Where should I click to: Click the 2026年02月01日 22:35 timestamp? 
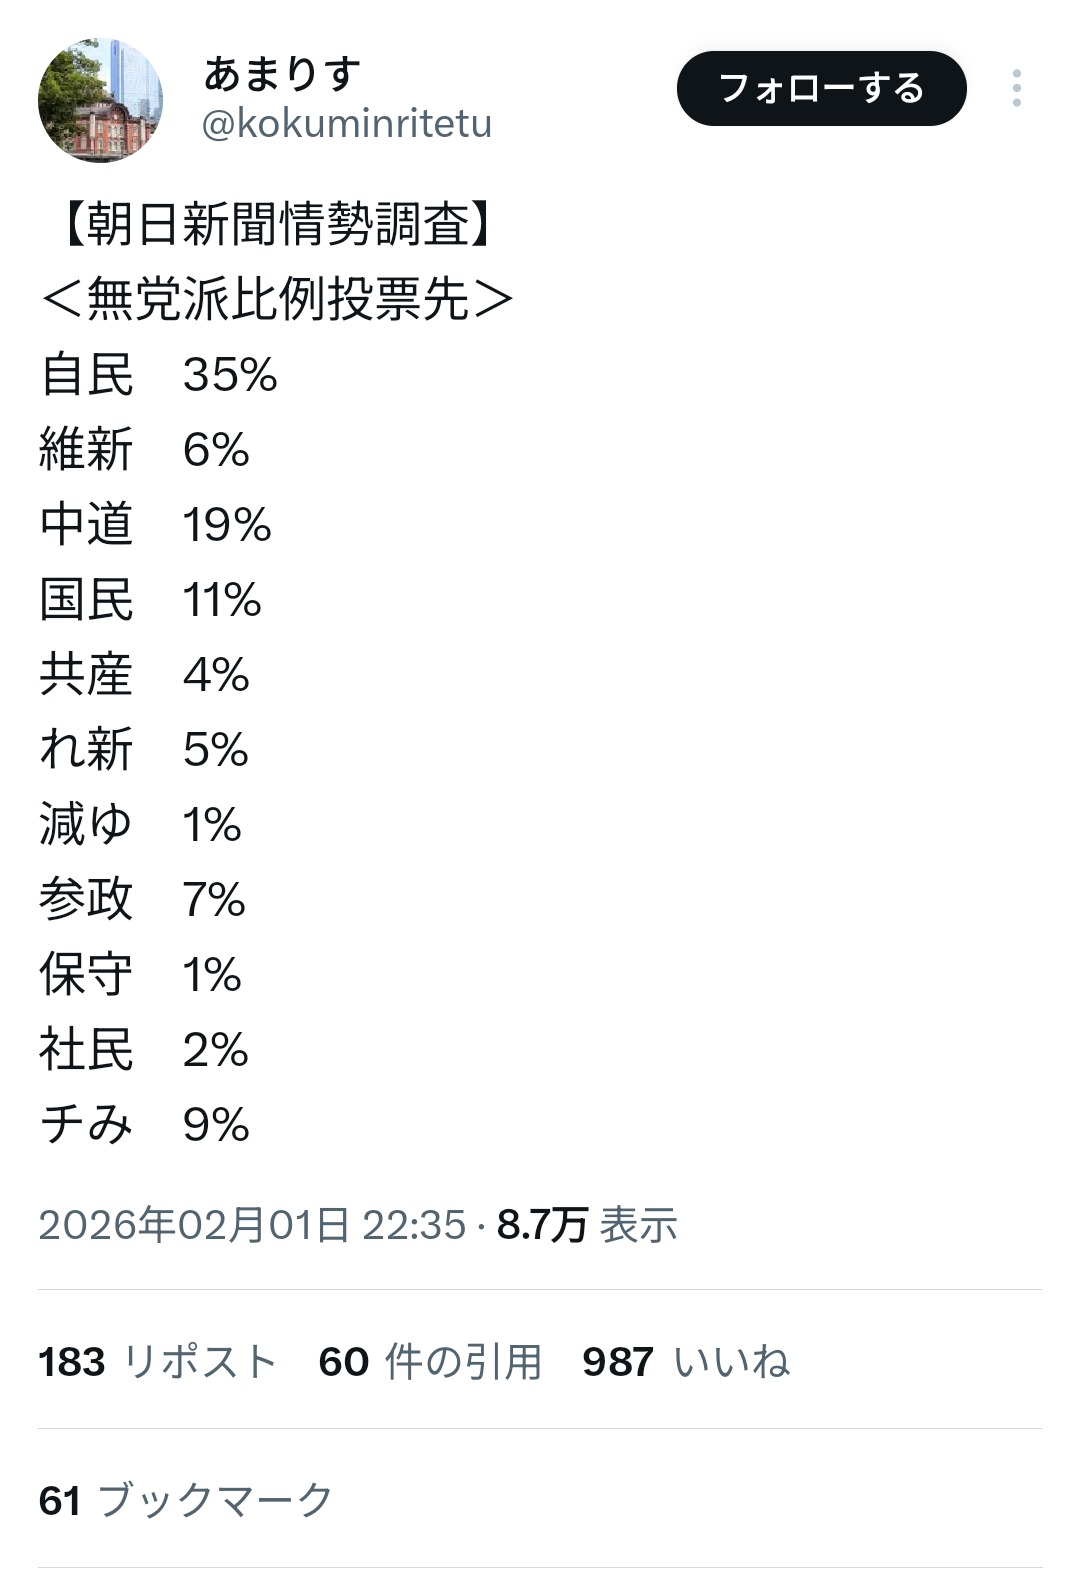pos(252,1225)
